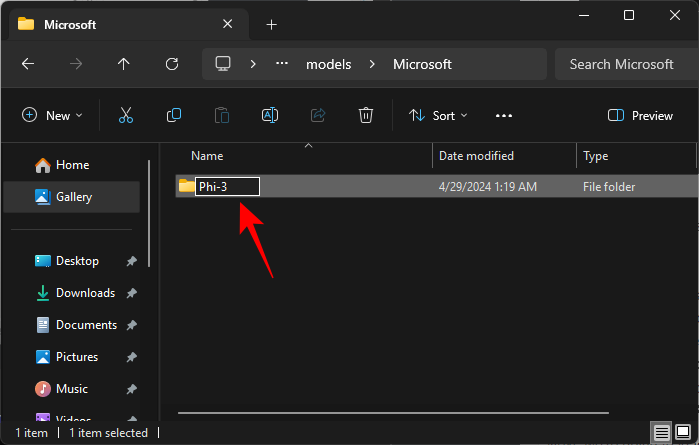Click the Delete trash can icon
Screen dimensions: 699x445
click(366, 115)
